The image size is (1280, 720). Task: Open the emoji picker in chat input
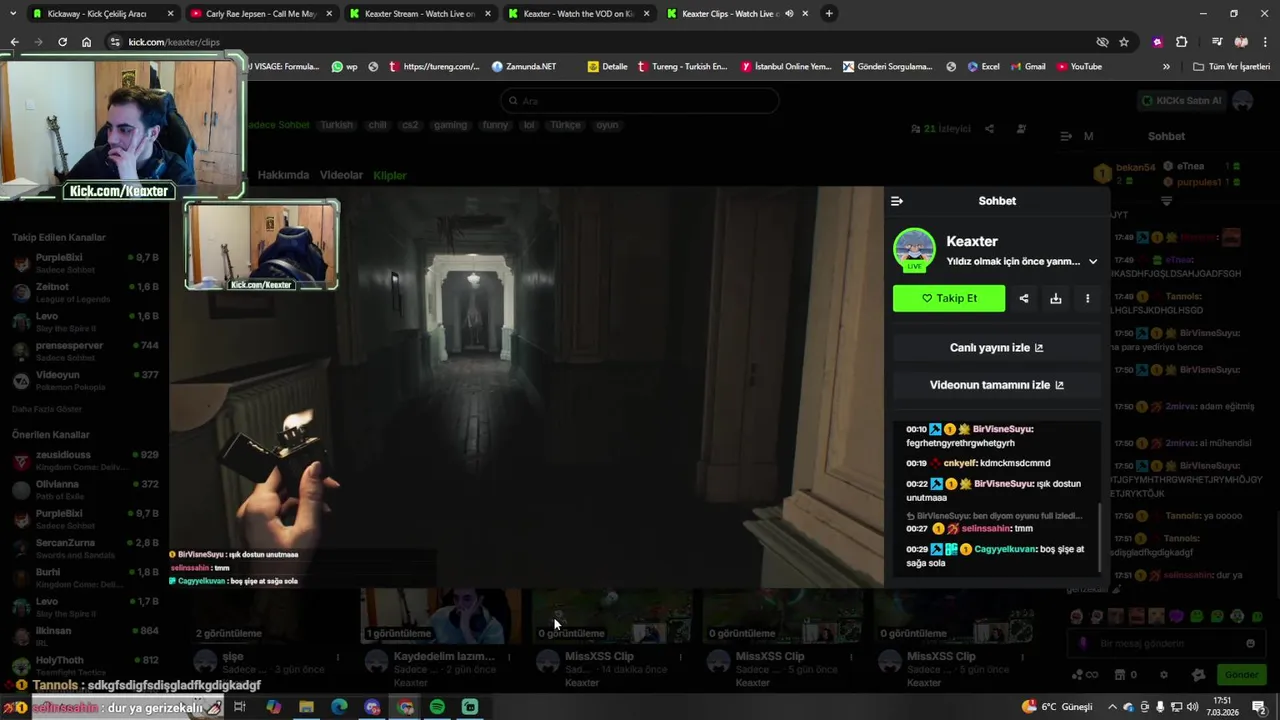click(x=1250, y=644)
